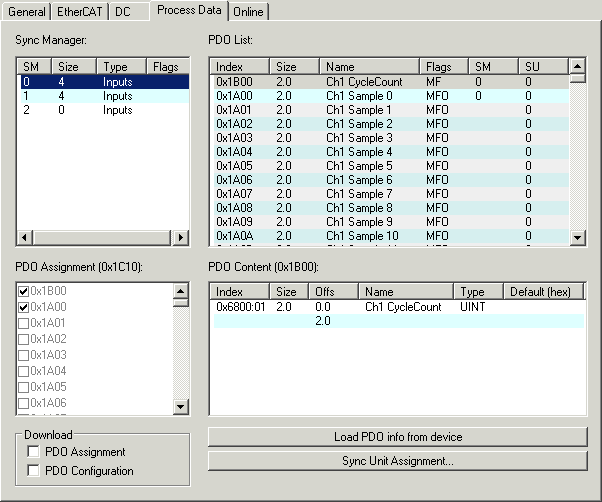Viewport: 602px width, 502px height.
Task: Select the Ch1 Sample 2 row
Action: pyautogui.click(x=391, y=124)
